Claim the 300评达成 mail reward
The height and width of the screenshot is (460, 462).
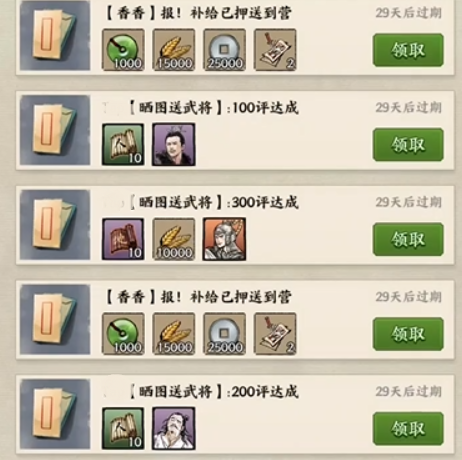tap(408, 239)
